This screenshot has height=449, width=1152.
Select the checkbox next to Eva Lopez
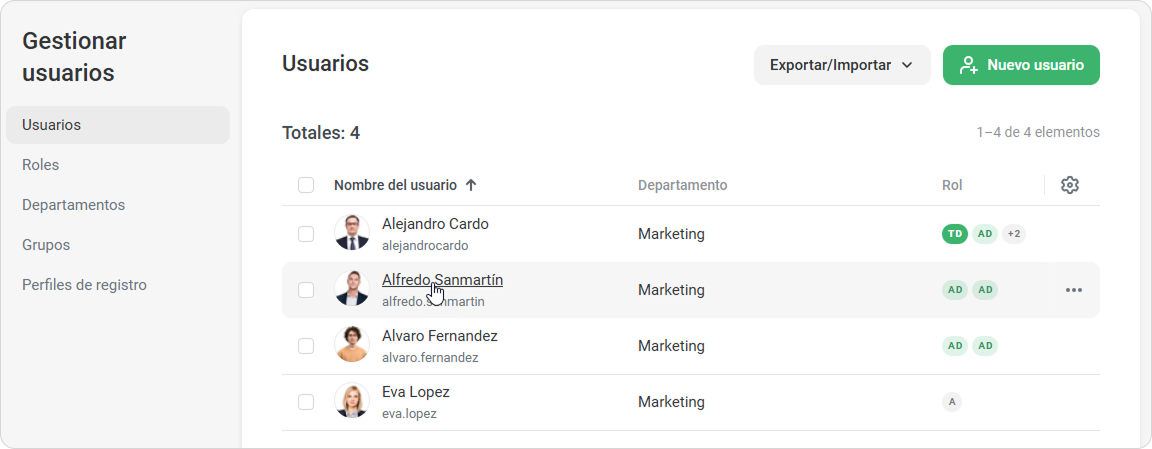(x=306, y=402)
